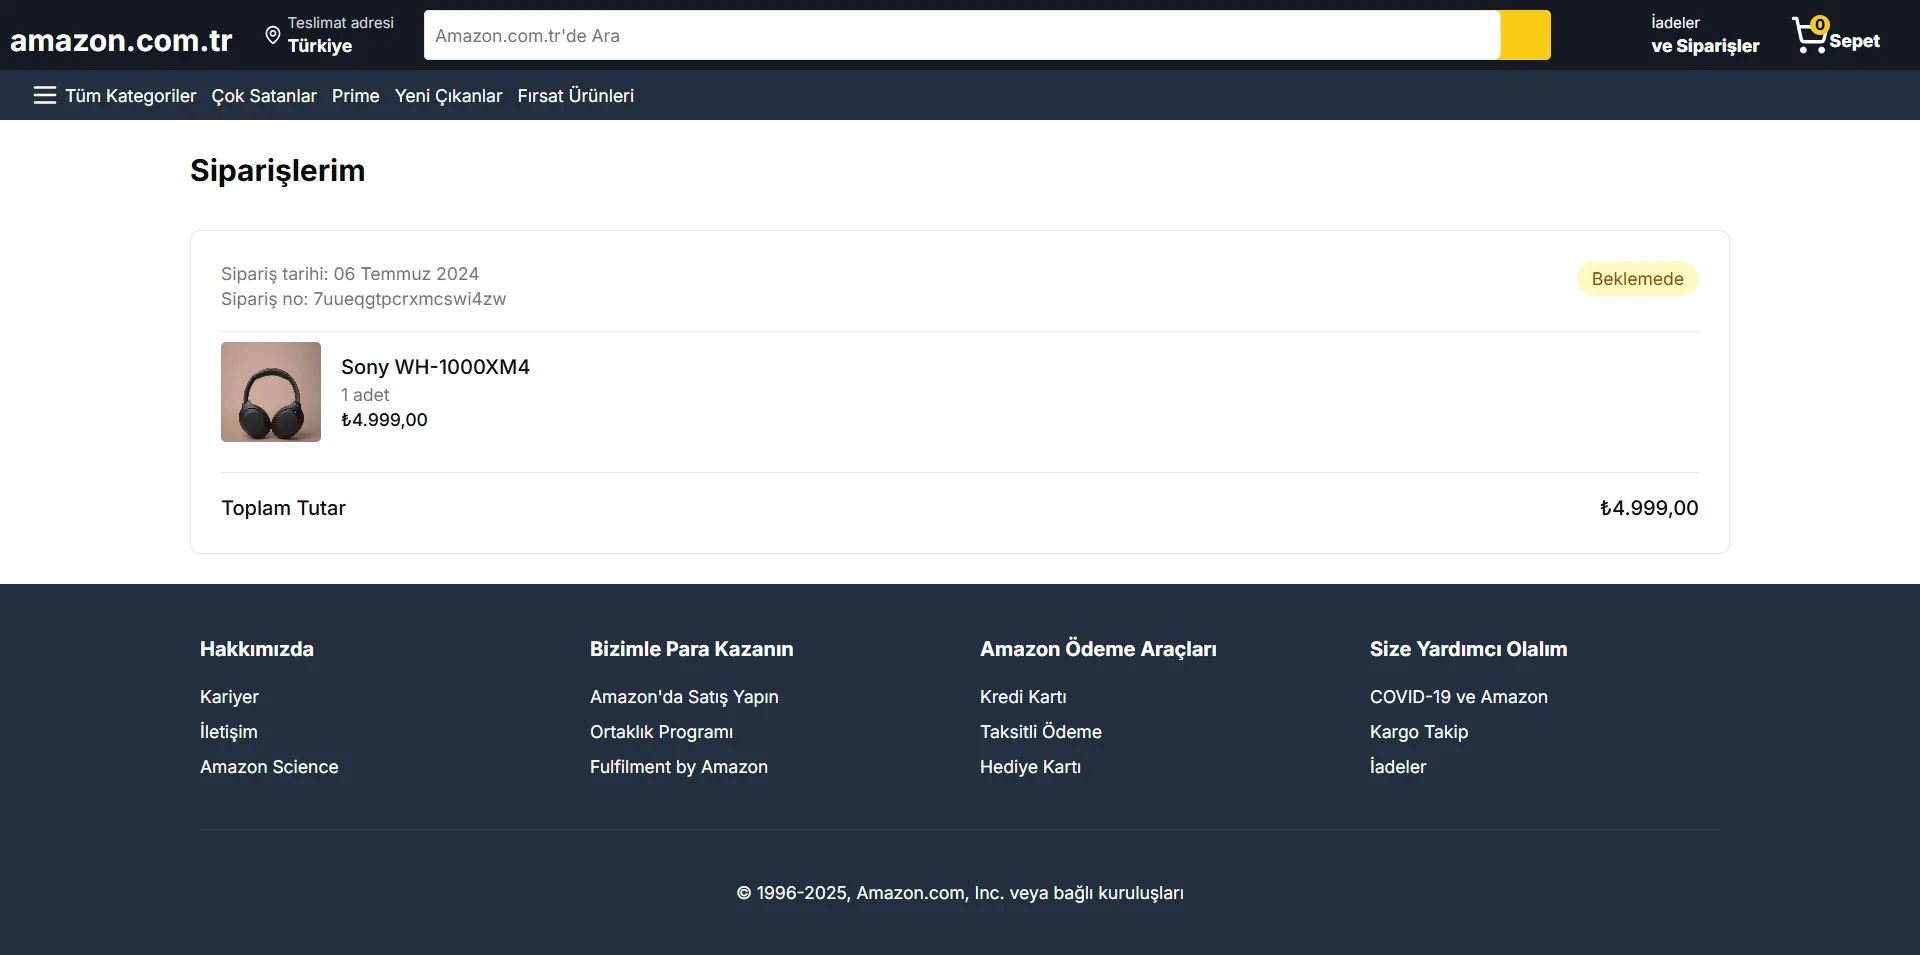Screen dimensions: 1920x955
Task: Click the 1 adet quantity text
Action: coord(365,395)
